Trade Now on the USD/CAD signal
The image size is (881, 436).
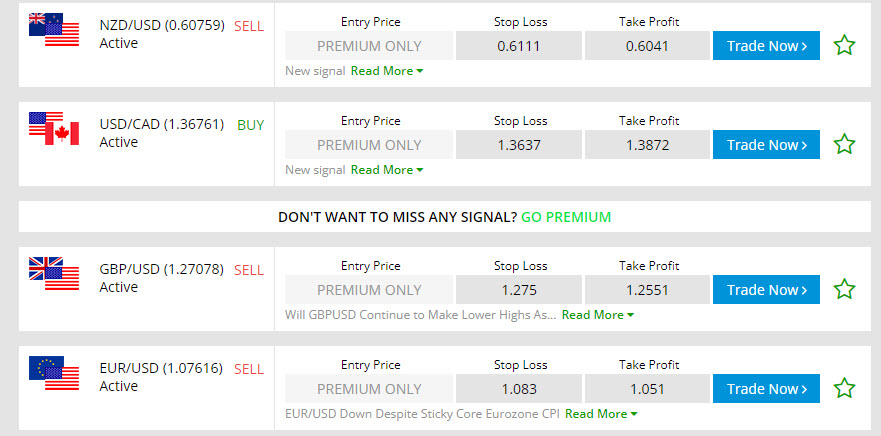point(766,144)
